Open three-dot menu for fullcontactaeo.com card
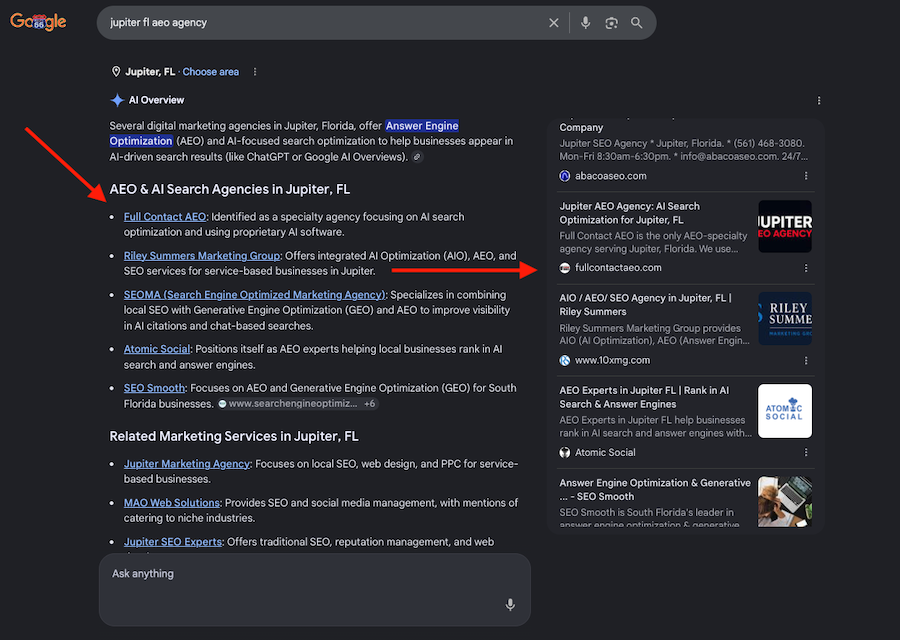This screenshot has width=900, height=640. pos(806,268)
